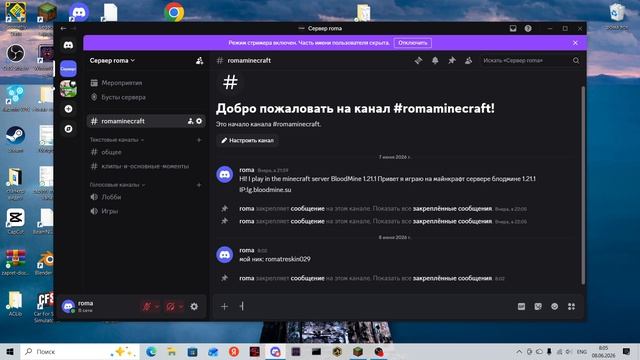
Task: Open the Inbox icon in title bar
Action: pyautogui.click(x=513, y=28)
